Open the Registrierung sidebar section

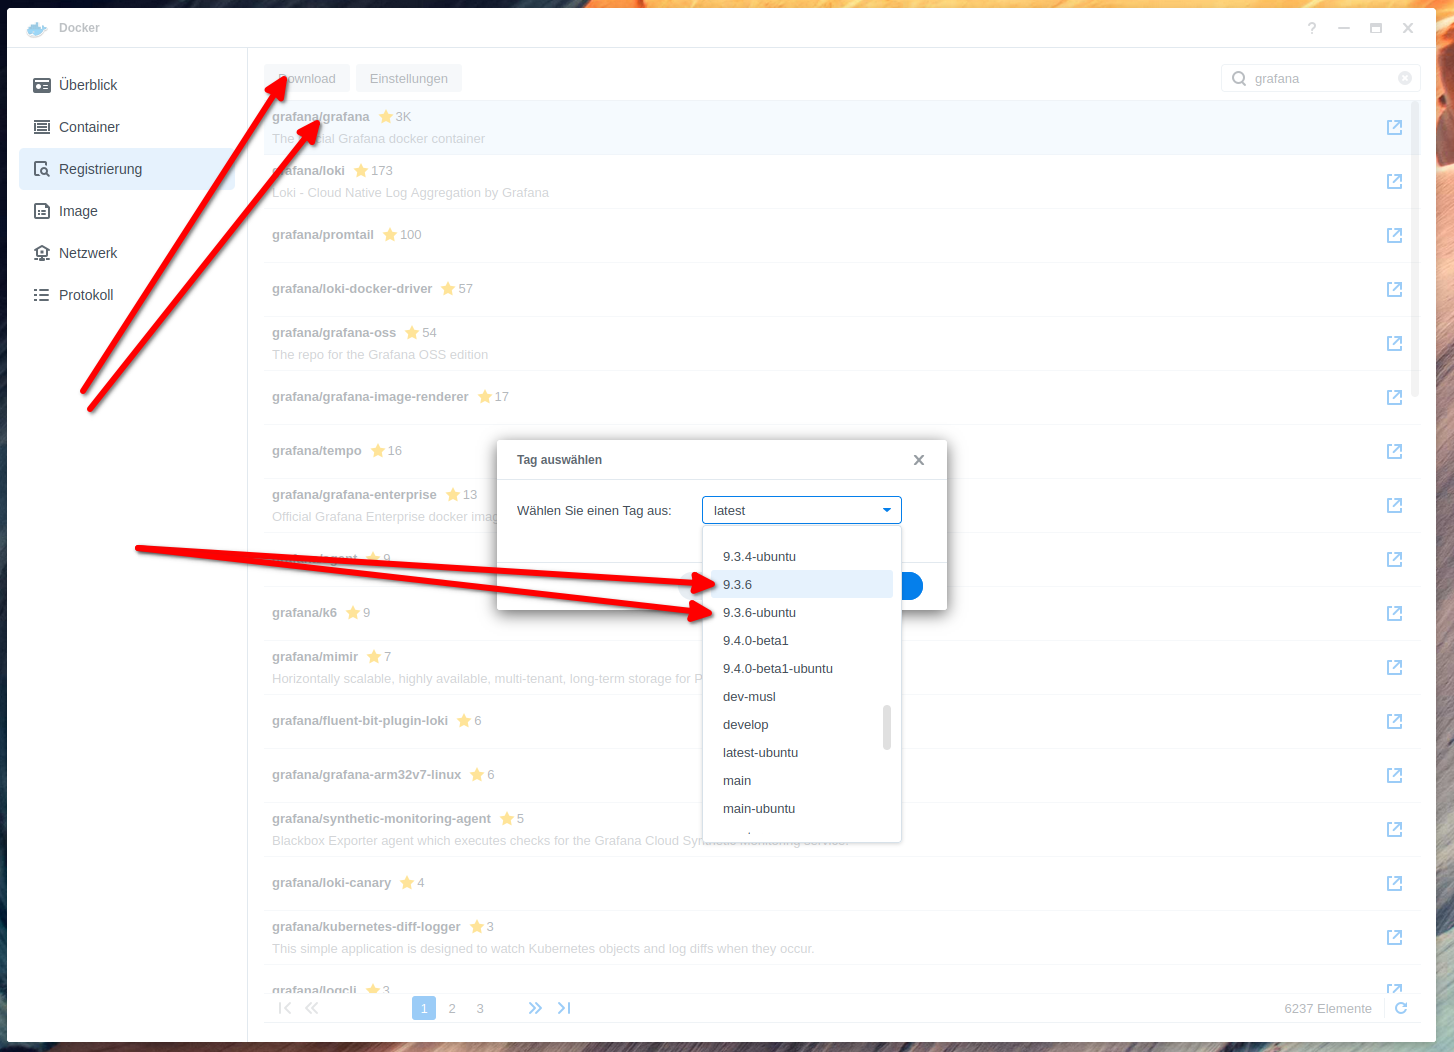coord(127,169)
